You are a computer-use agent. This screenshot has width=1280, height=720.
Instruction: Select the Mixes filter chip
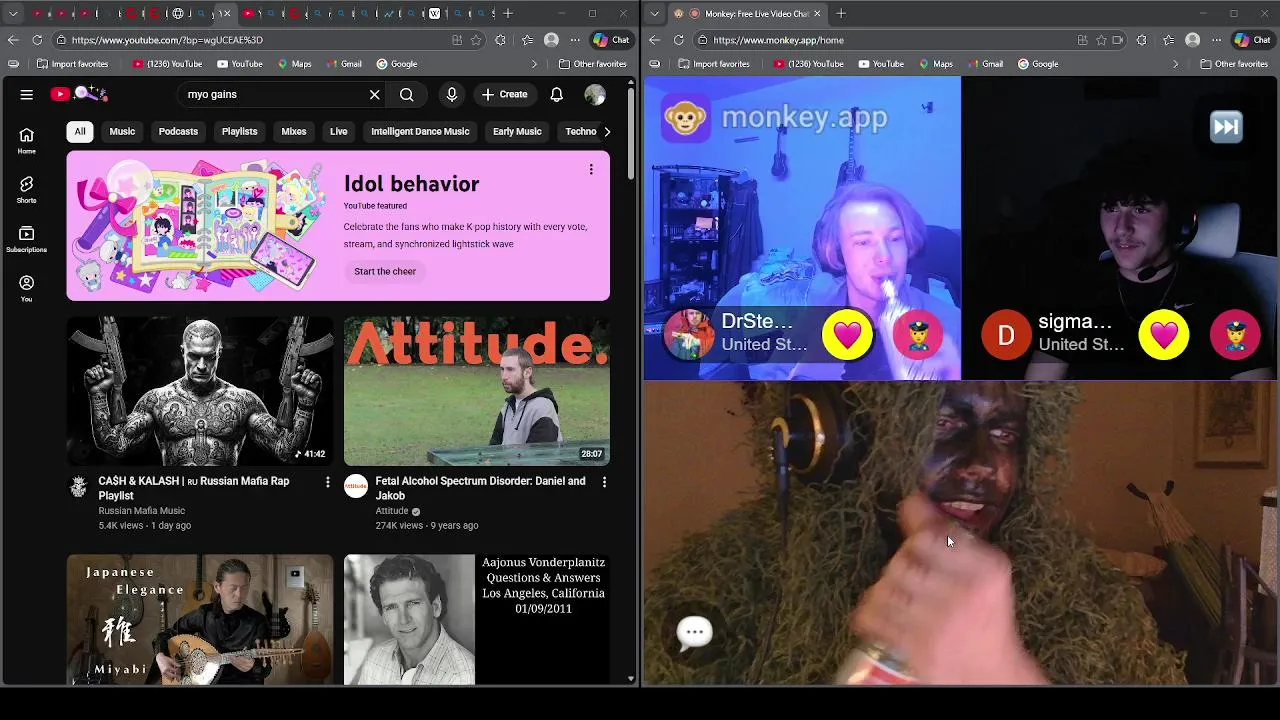coord(294,131)
